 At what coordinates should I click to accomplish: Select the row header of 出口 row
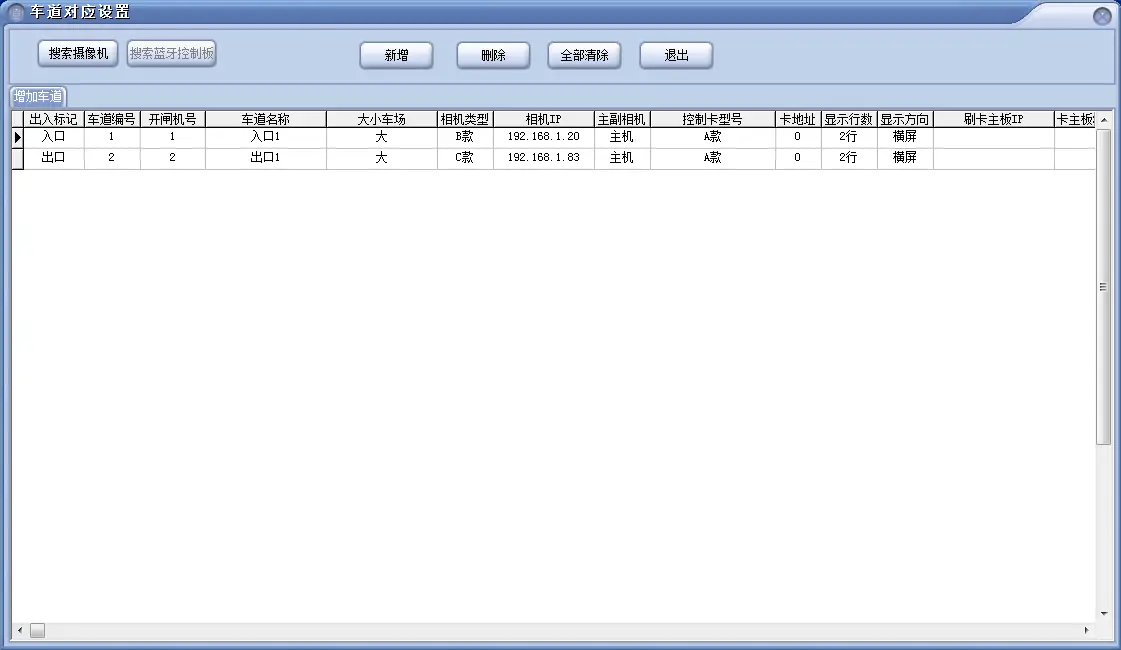(17, 158)
